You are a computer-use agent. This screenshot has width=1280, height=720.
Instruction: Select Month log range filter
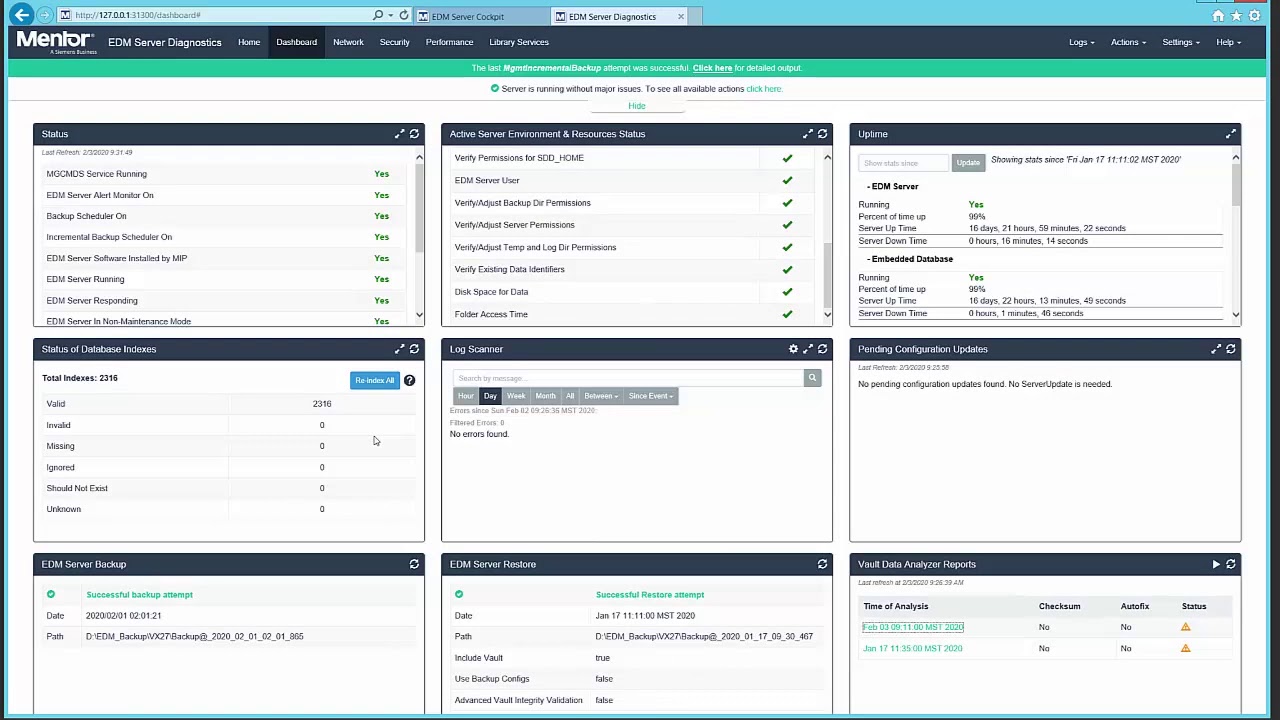point(545,396)
